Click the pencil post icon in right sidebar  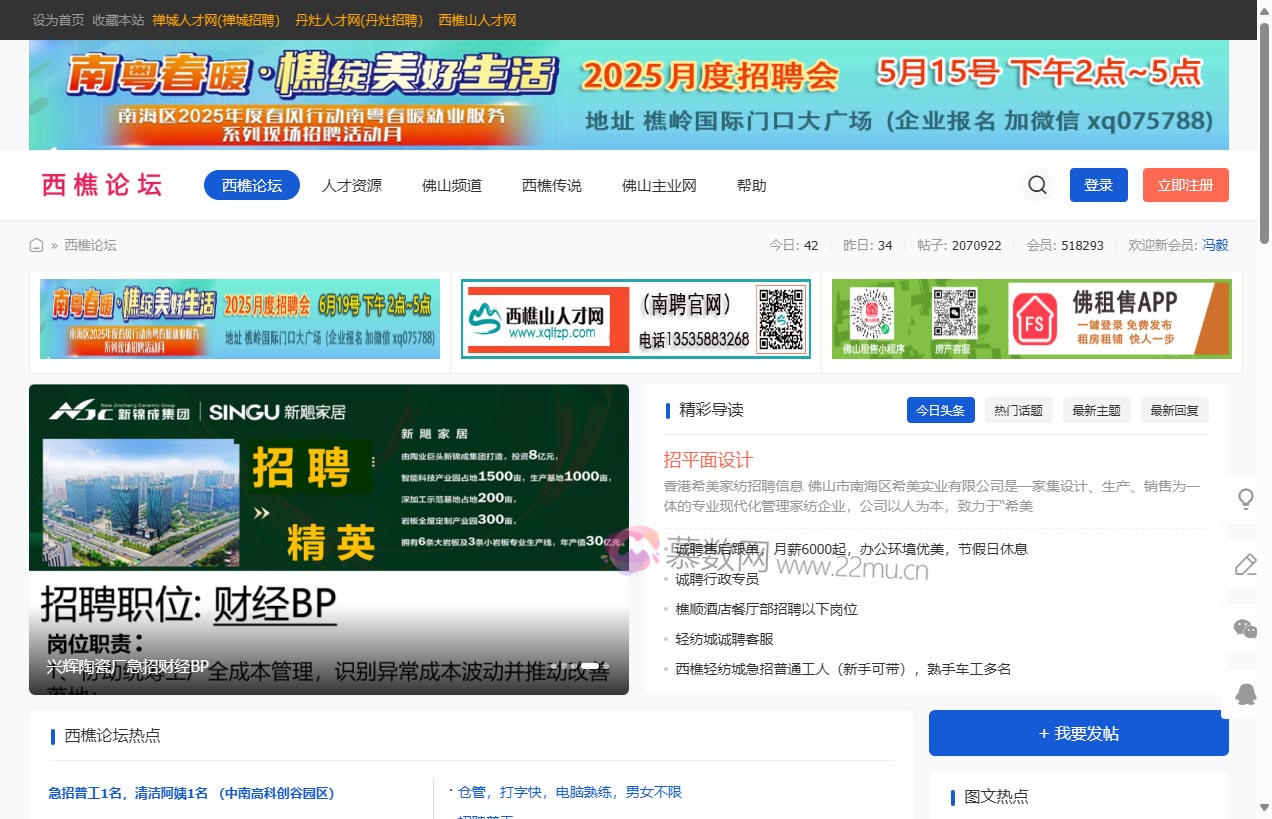[1245, 564]
